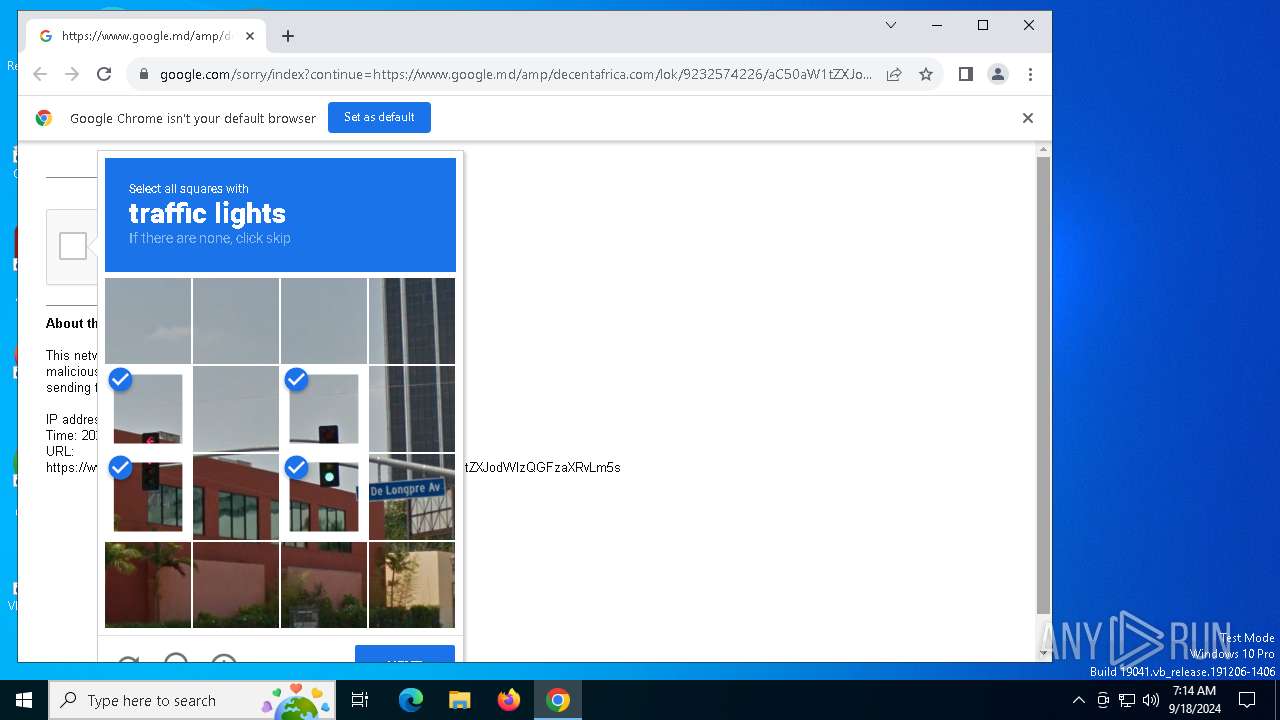Go forward in Chrome history
Screen dimensions: 1280x720
tap(72, 74)
